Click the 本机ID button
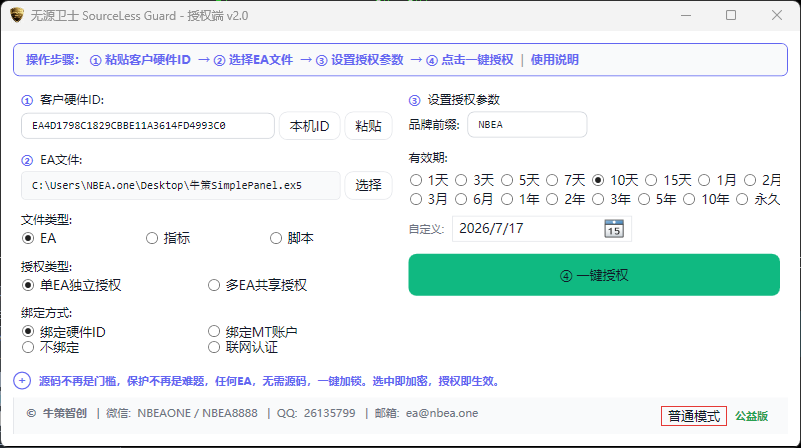The height and width of the screenshot is (448, 801). [x=310, y=126]
